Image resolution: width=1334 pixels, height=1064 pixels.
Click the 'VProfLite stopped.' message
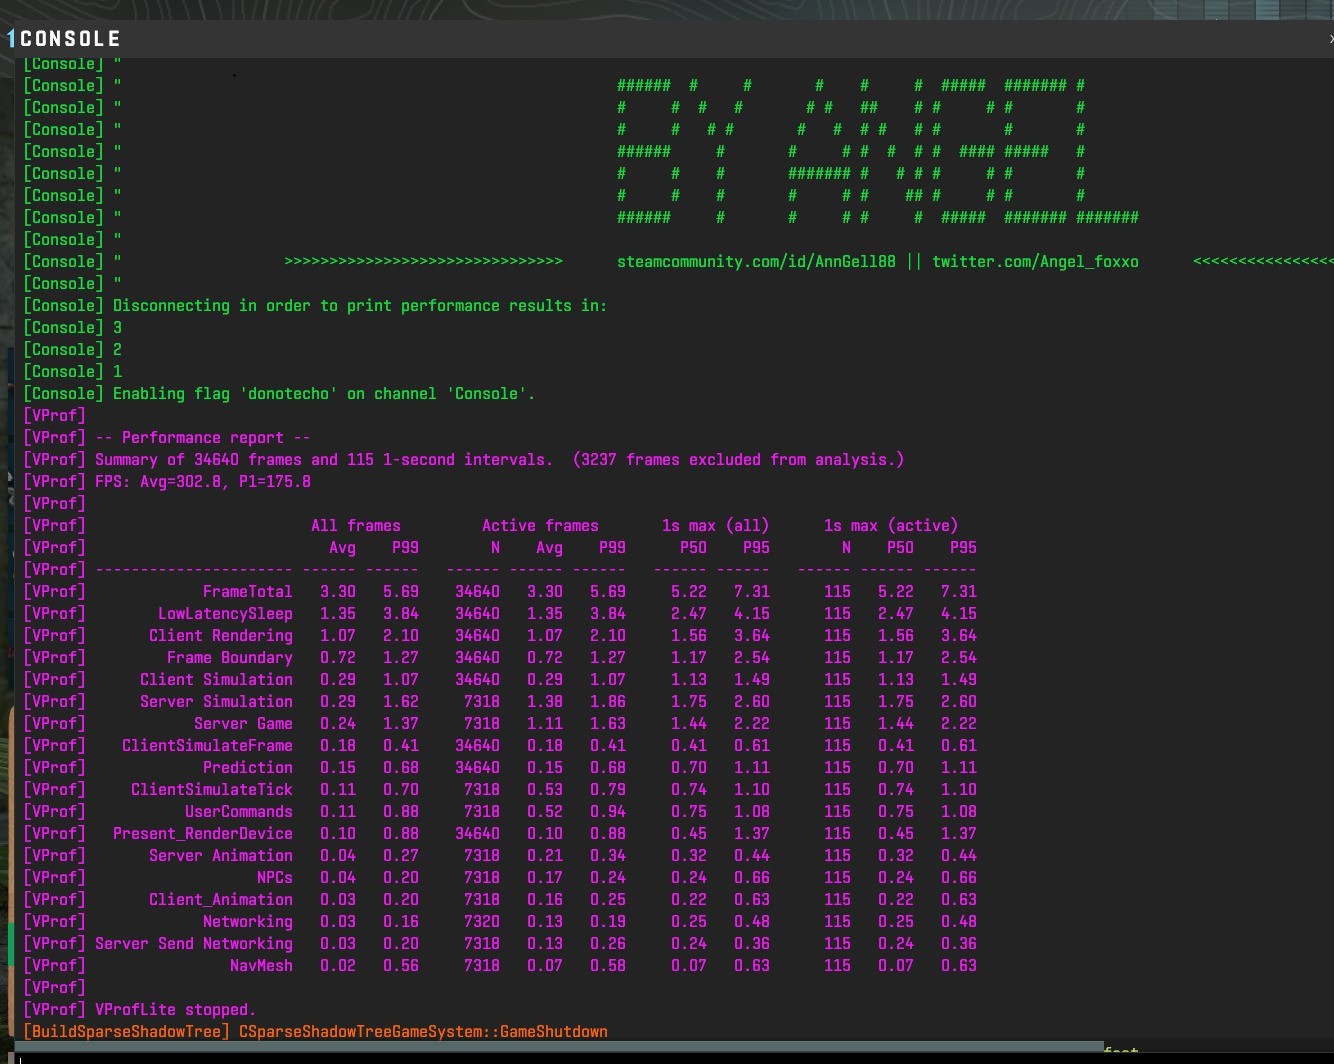pos(175,1010)
